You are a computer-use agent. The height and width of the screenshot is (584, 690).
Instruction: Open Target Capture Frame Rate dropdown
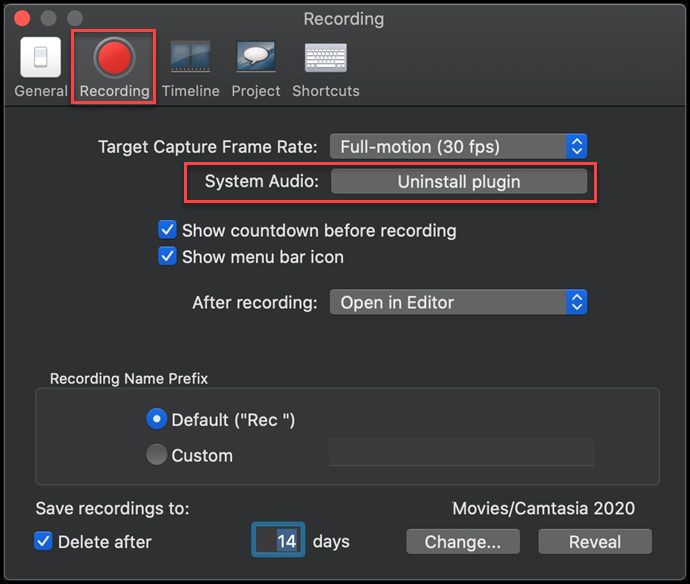[458, 146]
